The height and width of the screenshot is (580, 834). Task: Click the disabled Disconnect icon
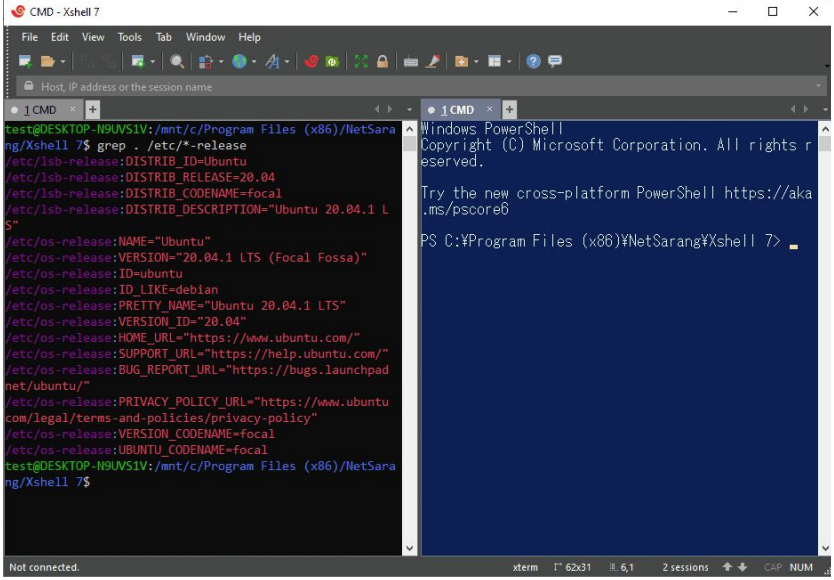(x=109, y=61)
